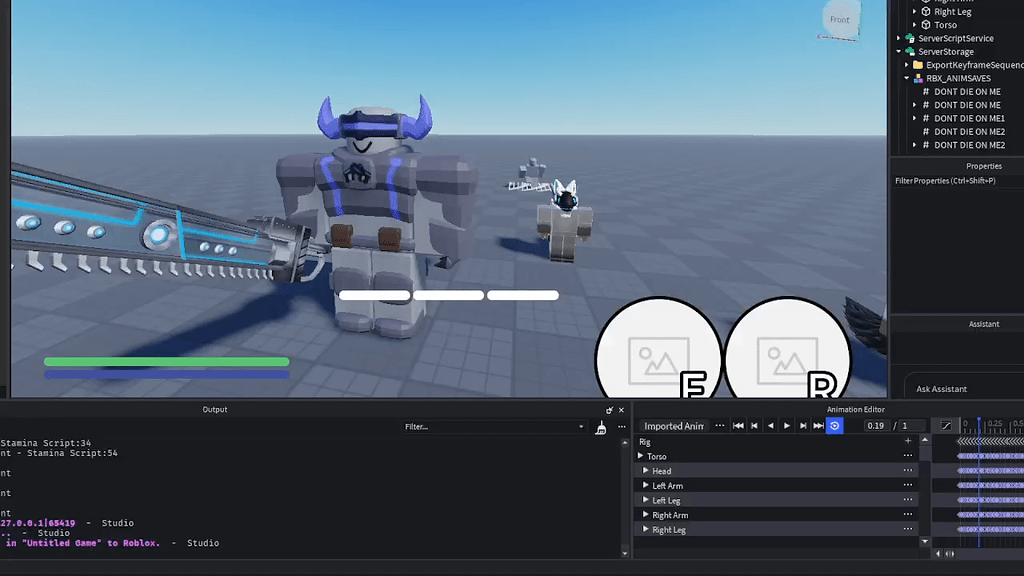Expand the Left Leg track

[x=645, y=500]
